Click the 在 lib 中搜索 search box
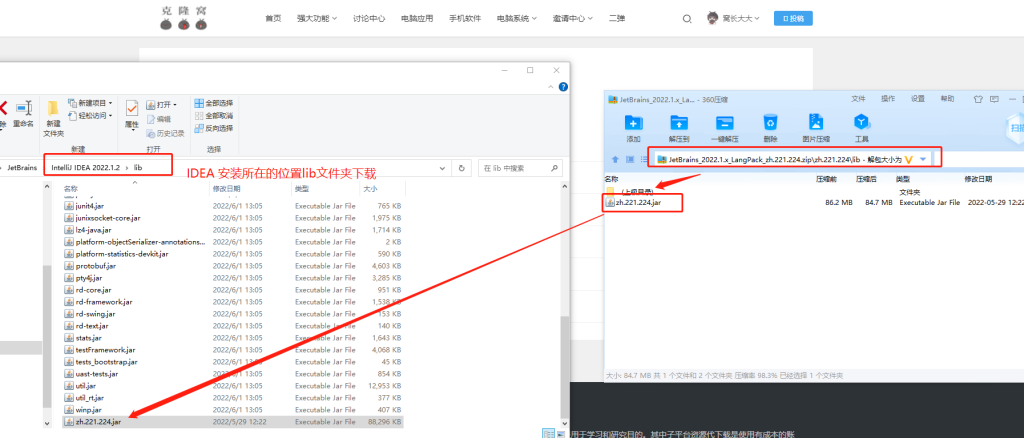 [x=520, y=168]
